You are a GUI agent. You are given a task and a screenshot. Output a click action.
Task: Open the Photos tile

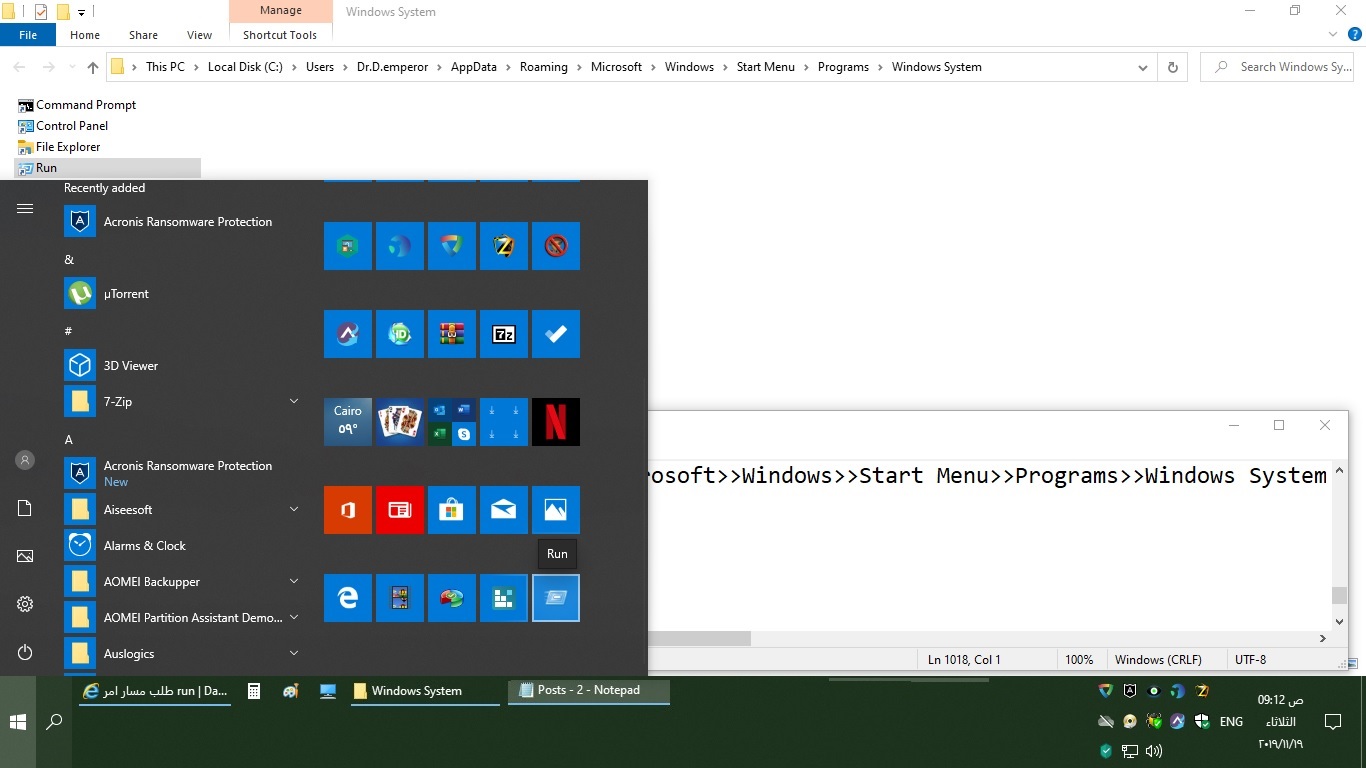(x=556, y=510)
